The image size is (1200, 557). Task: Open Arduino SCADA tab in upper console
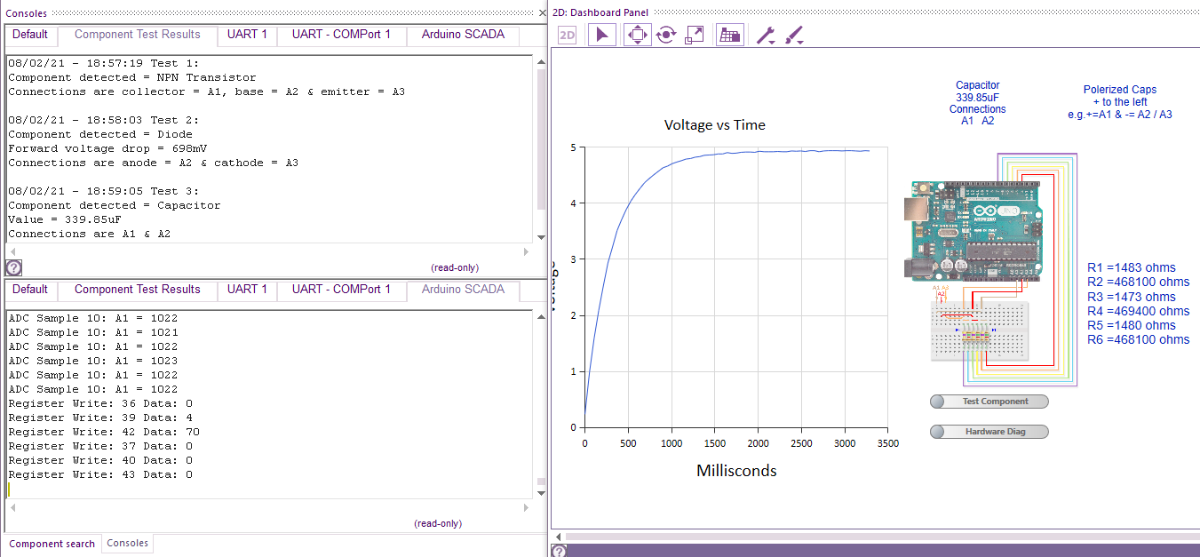tap(463, 34)
